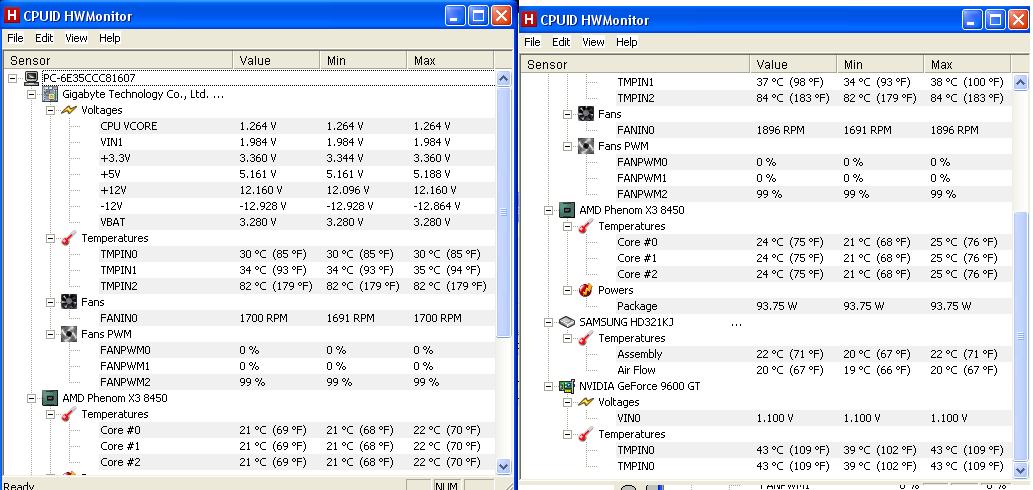The height and width of the screenshot is (490, 1033).
Task: Click the NVIDIA GeForce 9600 GT card icon
Action: pyautogui.click(x=567, y=386)
